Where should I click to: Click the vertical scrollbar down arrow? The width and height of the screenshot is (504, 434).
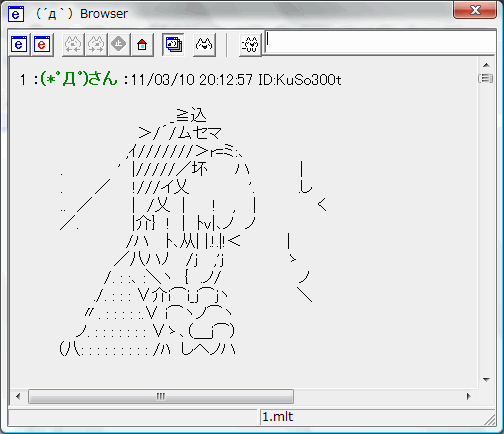pos(486,380)
